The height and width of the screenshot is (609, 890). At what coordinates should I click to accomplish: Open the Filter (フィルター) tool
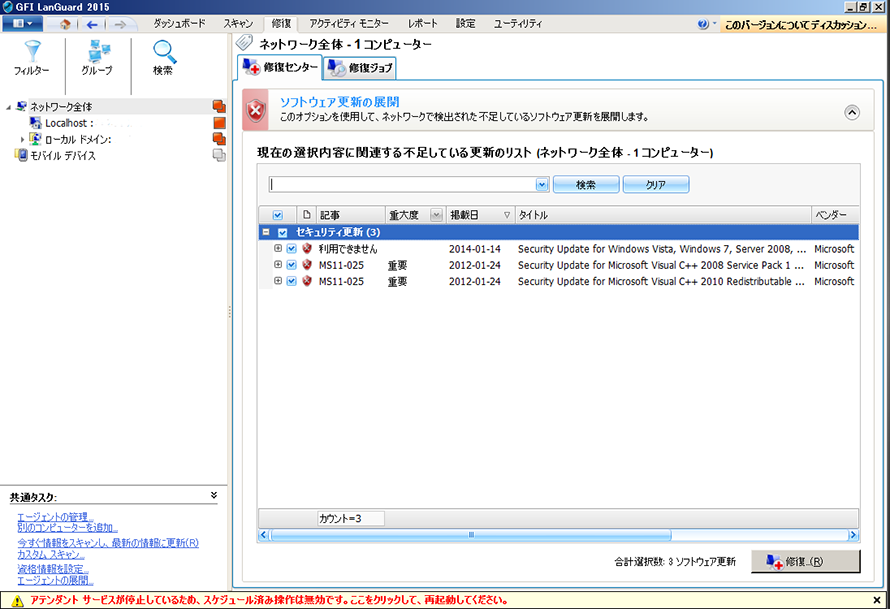pos(32,58)
